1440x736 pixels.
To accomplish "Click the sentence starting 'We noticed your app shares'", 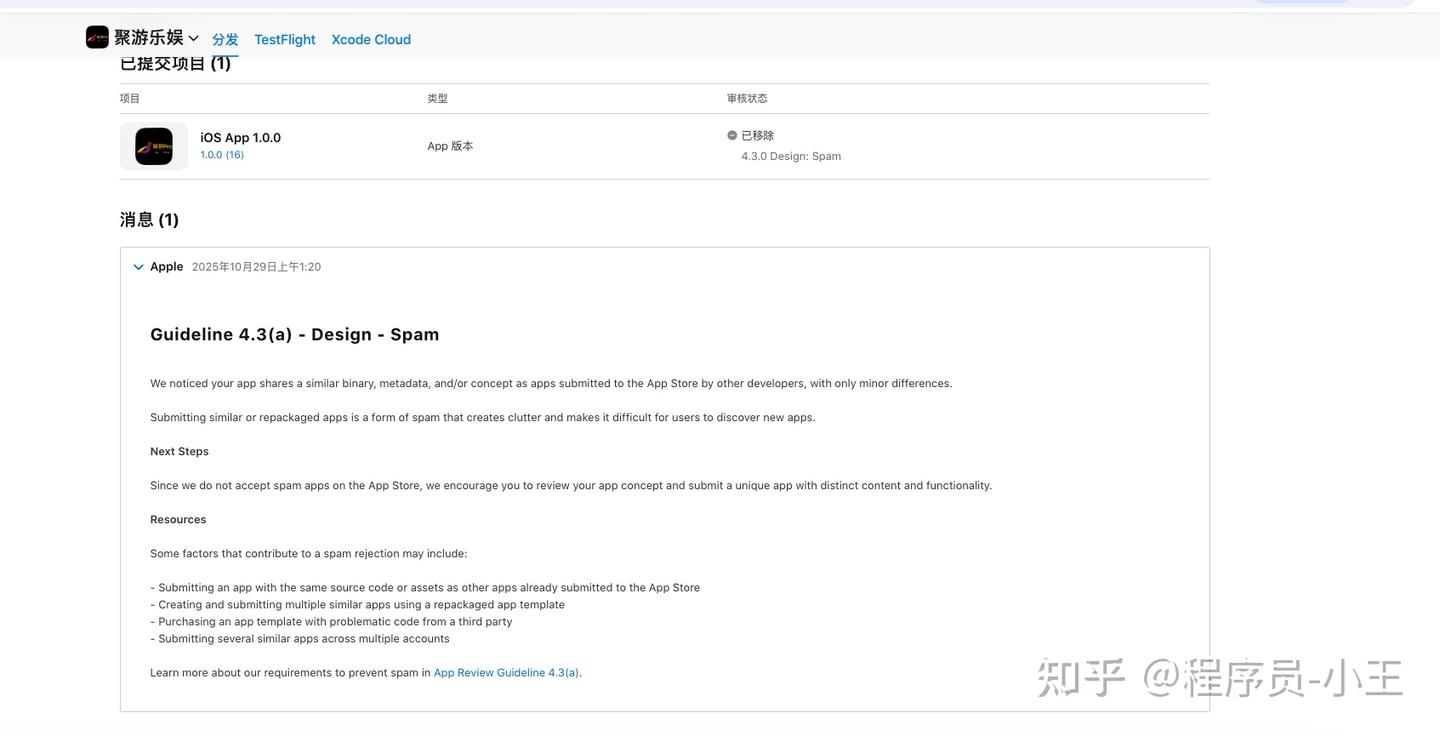I will click(551, 384).
